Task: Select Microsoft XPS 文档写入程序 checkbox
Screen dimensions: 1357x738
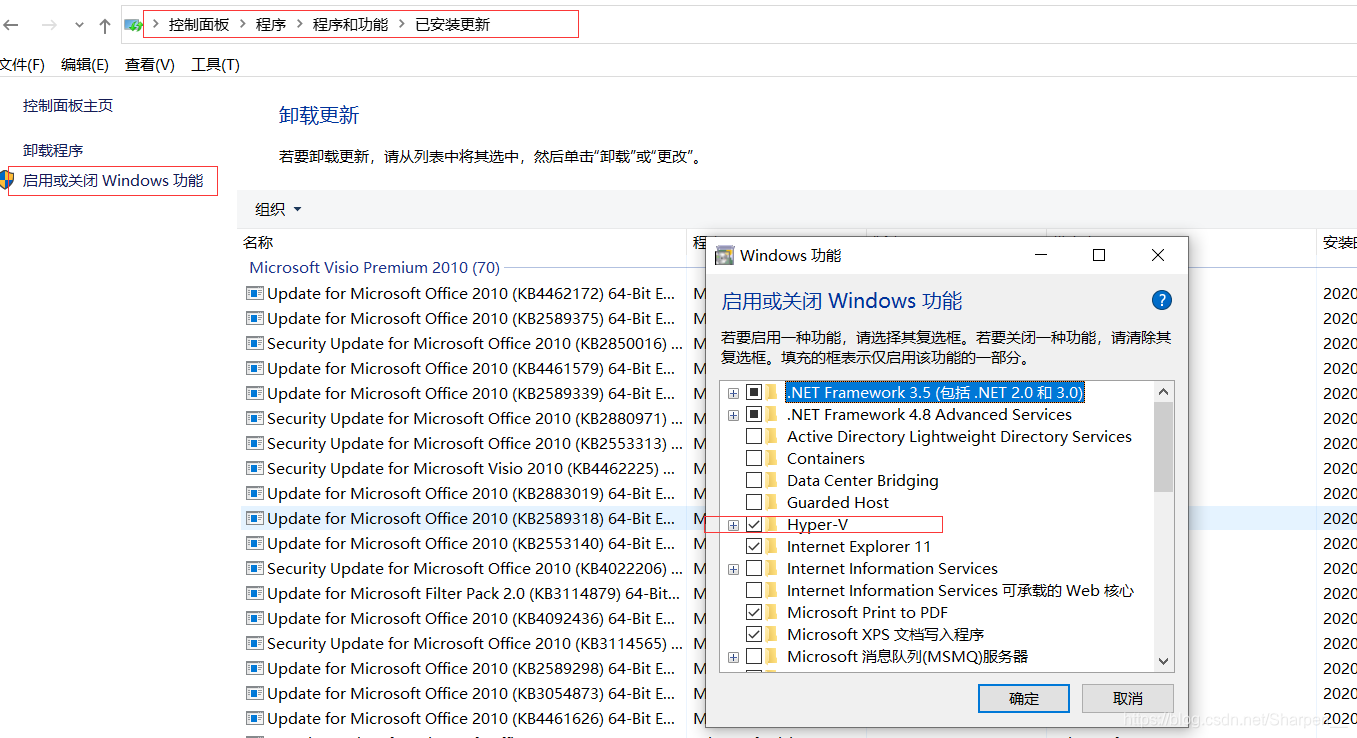Action: [754, 634]
